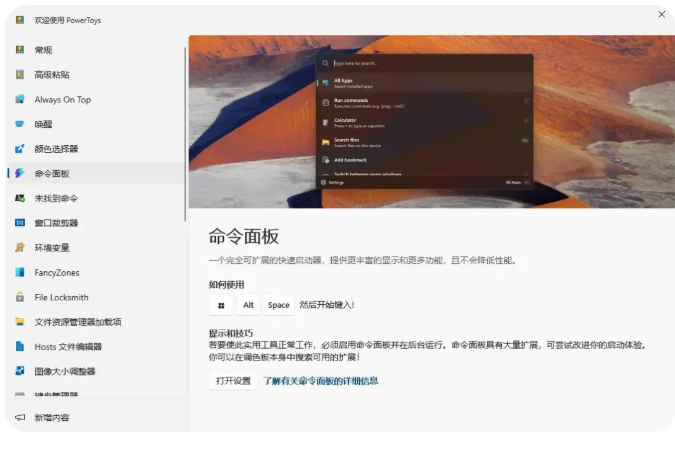The height and width of the screenshot is (450, 675).
Task: Open the 唤醒 coffee cup icon
Action: point(20,124)
